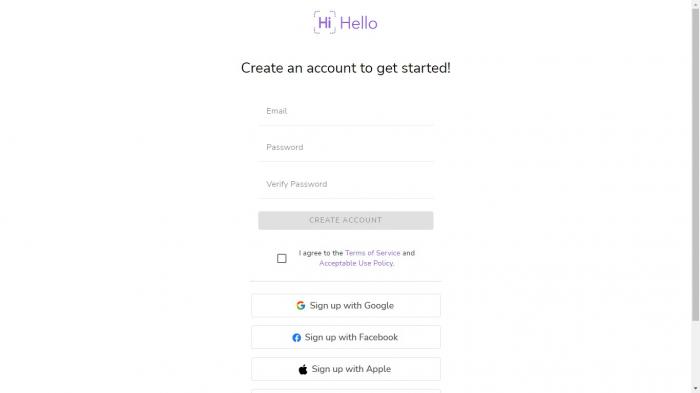This screenshot has height=393, width=700.
Task: Click the purple 'Hello' wordmark text
Action: click(x=358, y=23)
